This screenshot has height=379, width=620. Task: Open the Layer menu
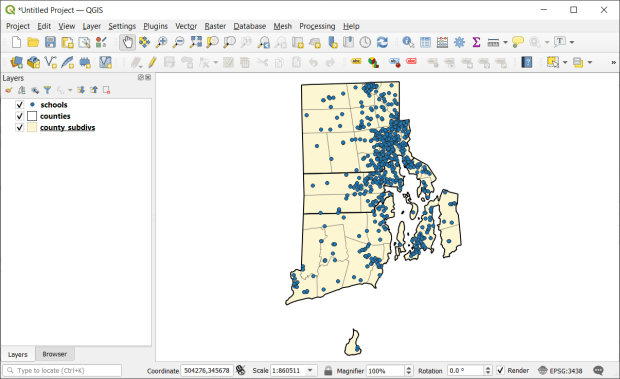[x=92, y=26]
